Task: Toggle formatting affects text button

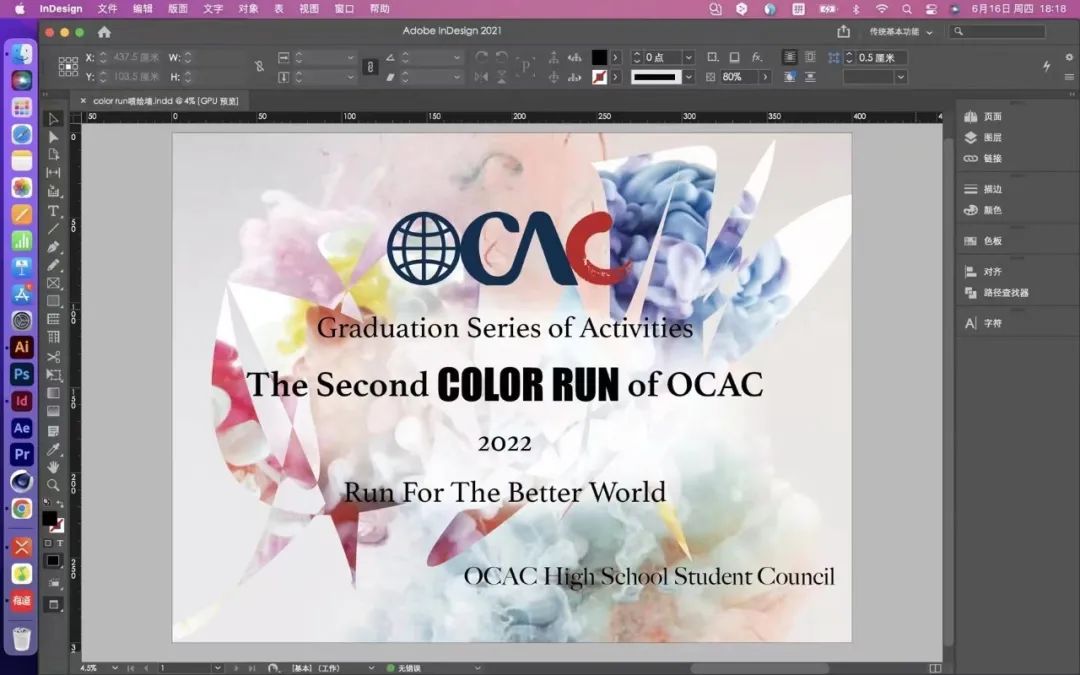Action: (x=60, y=543)
